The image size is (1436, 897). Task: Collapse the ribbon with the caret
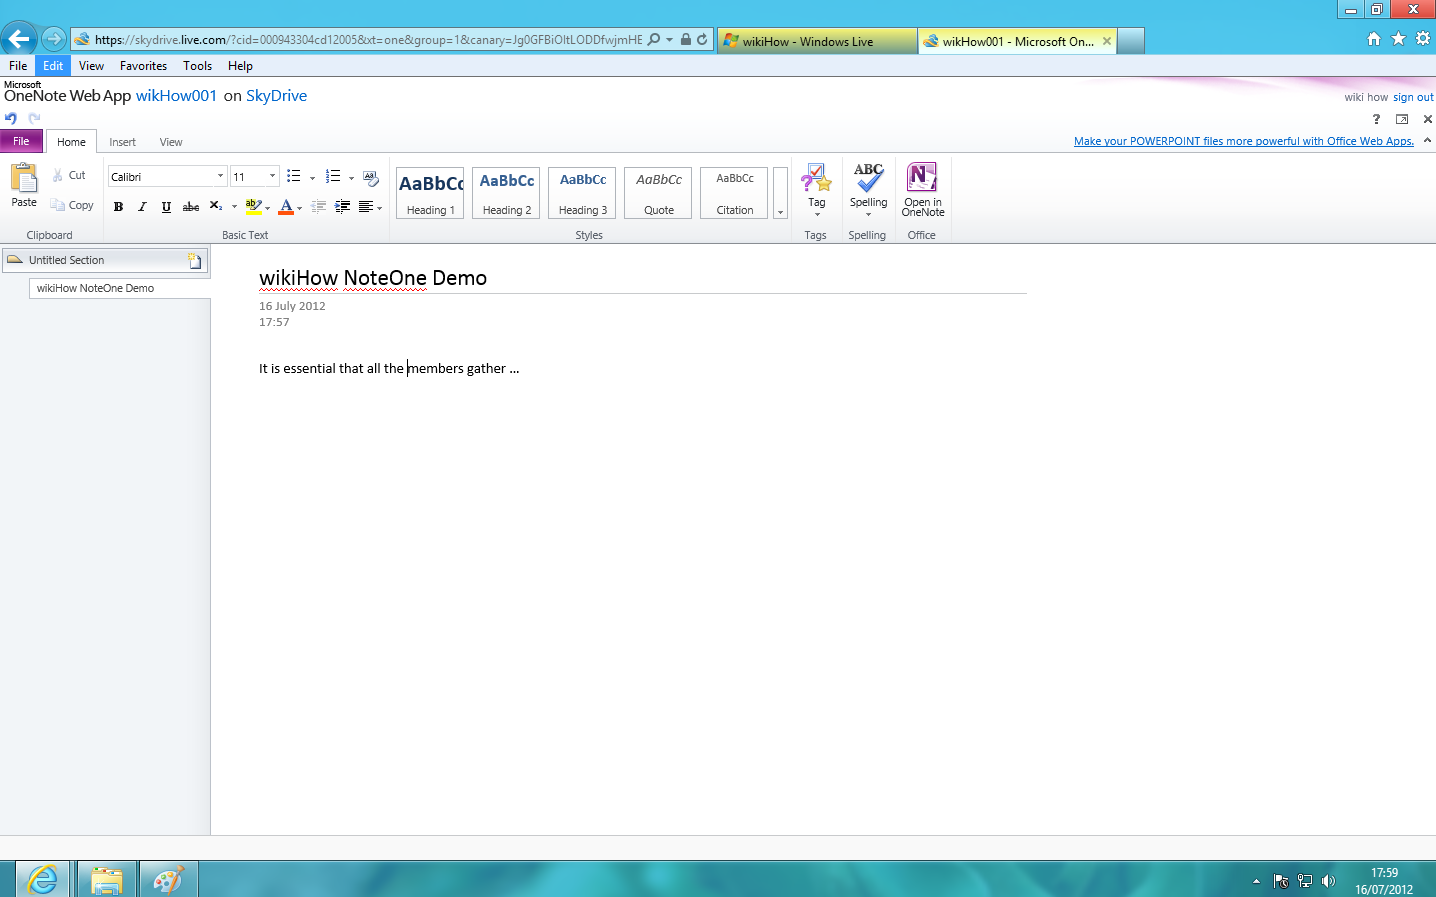tap(1427, 140)
